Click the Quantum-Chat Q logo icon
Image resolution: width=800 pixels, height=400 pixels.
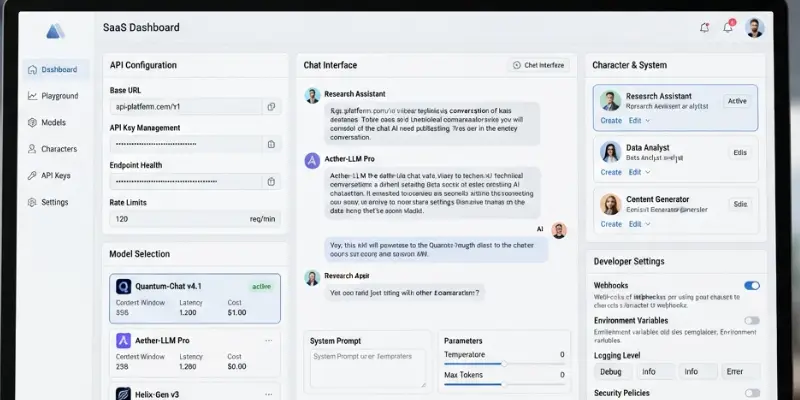[123, 286]
